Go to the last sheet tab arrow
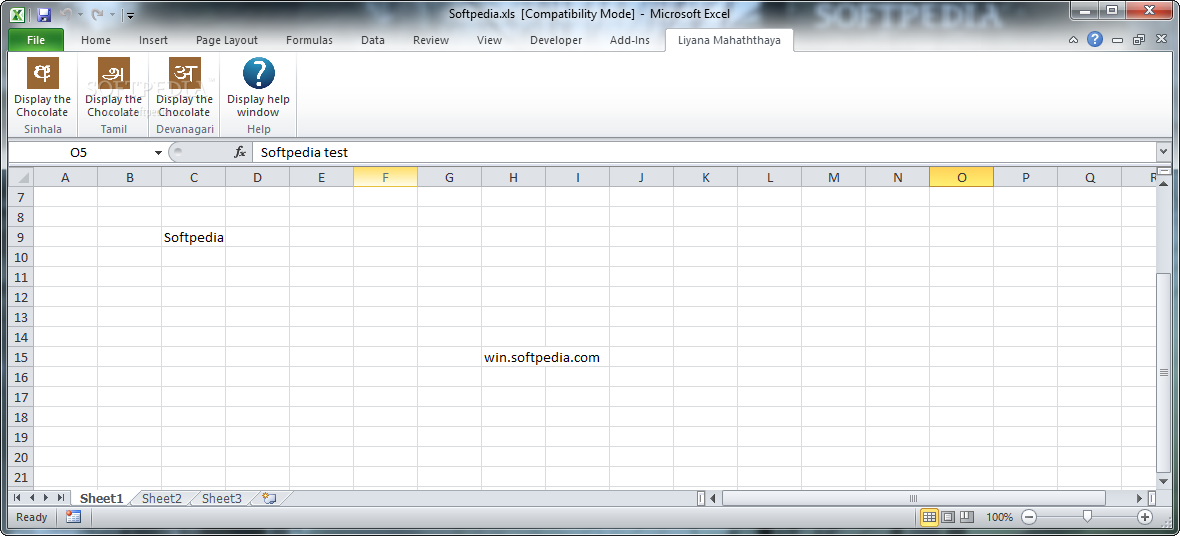 click(x=60, y=498)
